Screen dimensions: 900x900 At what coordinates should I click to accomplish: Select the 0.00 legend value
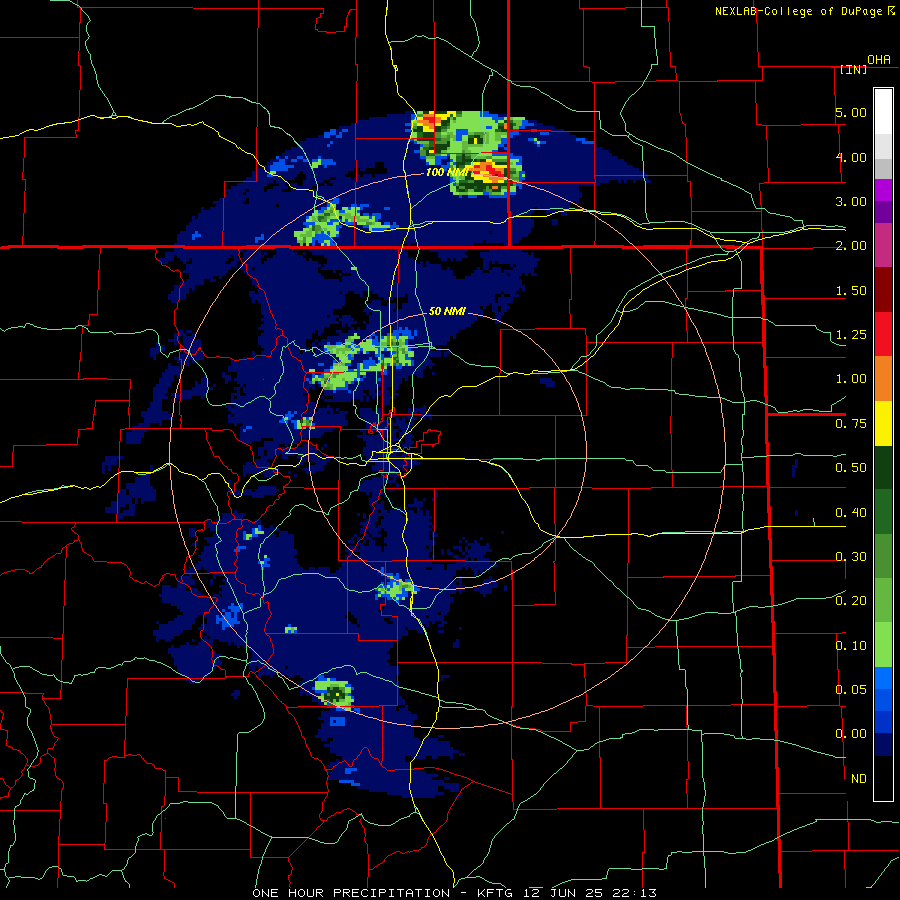click(x=851, y=734)
